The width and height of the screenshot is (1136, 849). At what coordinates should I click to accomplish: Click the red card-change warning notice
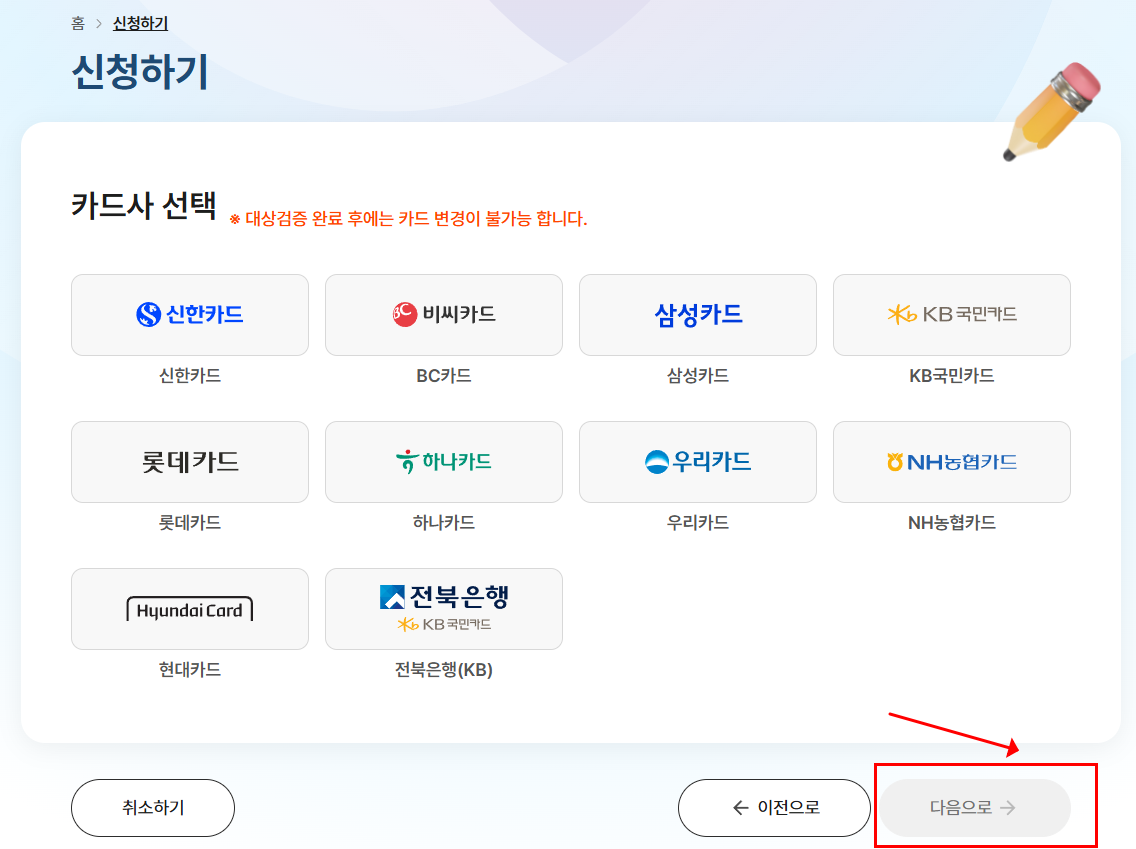pyautogui.click(x=408, y=219)
